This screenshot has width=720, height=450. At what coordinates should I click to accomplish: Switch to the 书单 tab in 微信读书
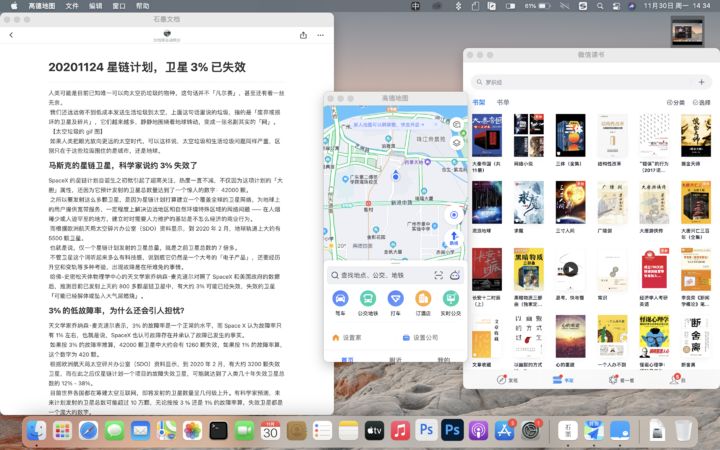[503, 102]
